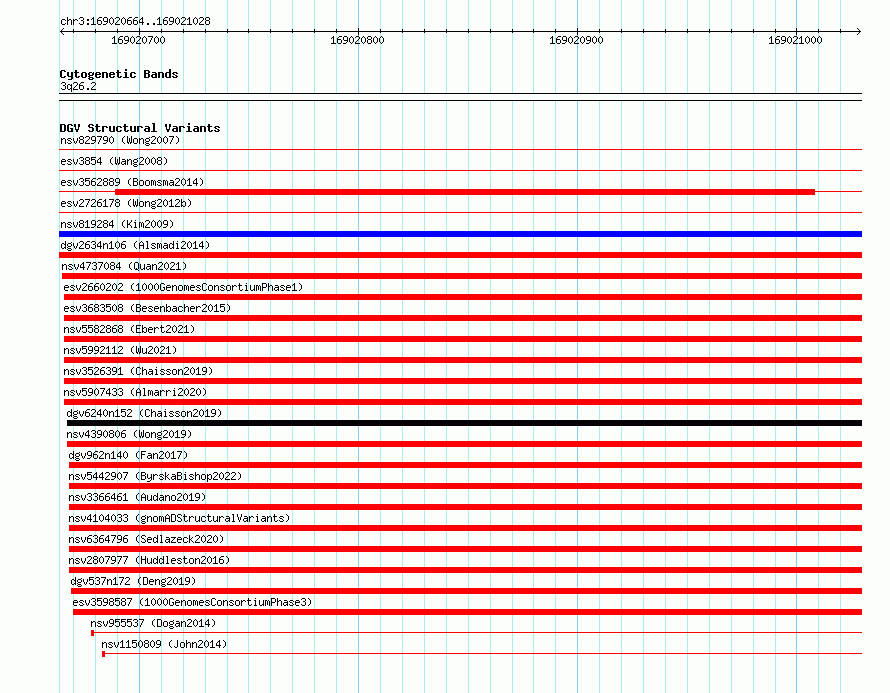The width and height of the screenshot is (890, 693).
Task: Open esv2660202 (1000GenomesConsortiumPhase1) entry
Action: click(x=183, y=287)
